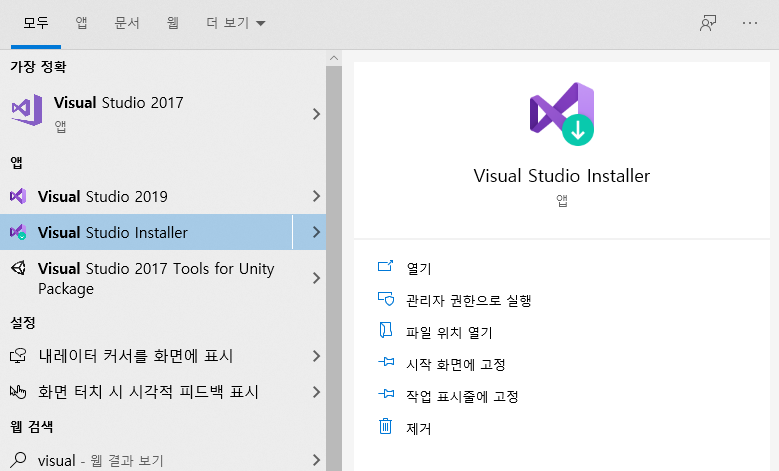Expand Visual Studio 2017 result arrow
779x471 pixels.
point(316,114)
